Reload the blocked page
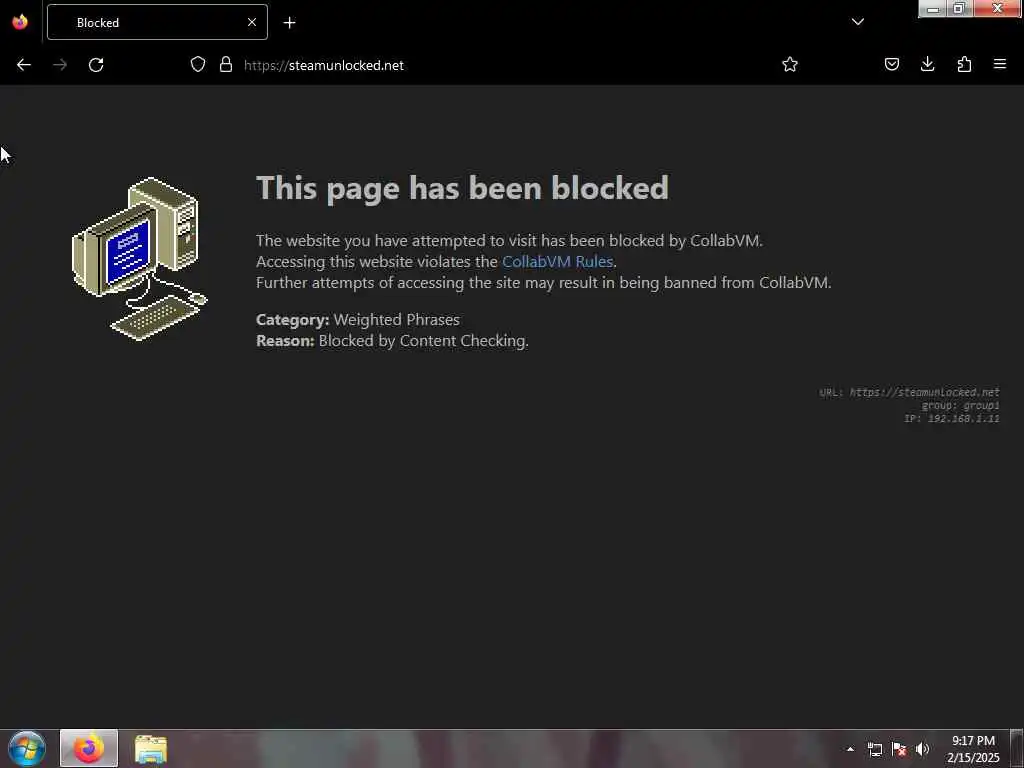1024x768 pixels. pyautogui.click(x=96, y=65)
